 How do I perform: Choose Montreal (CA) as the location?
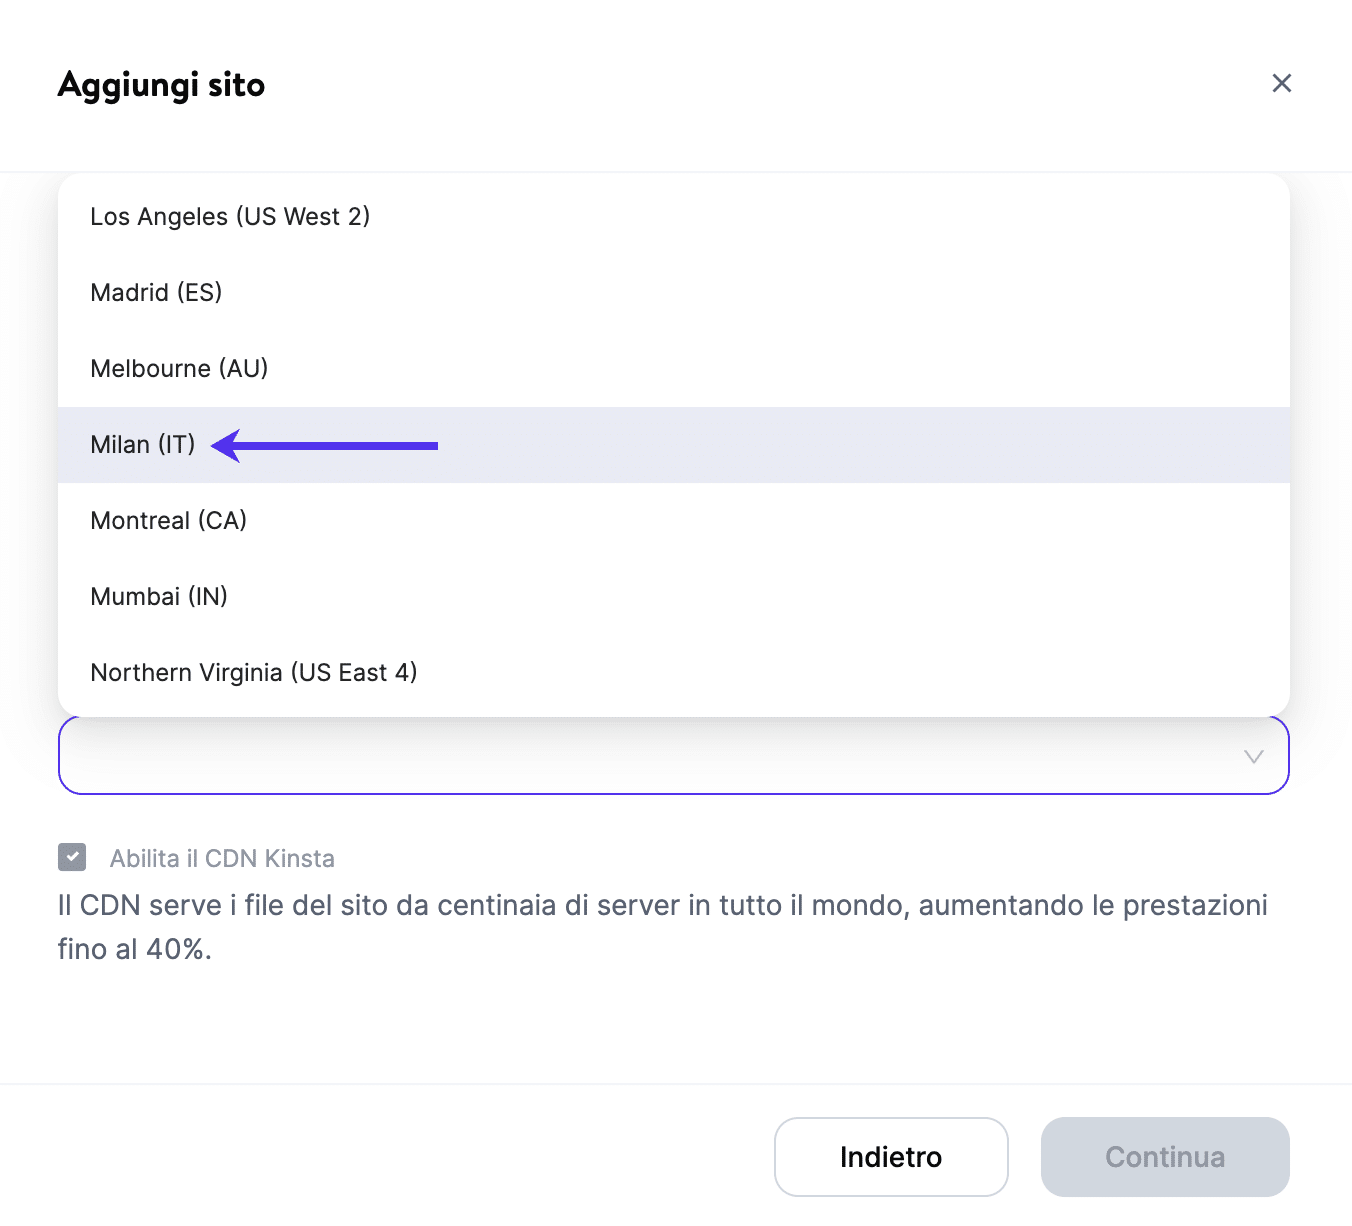pos(168,521)
